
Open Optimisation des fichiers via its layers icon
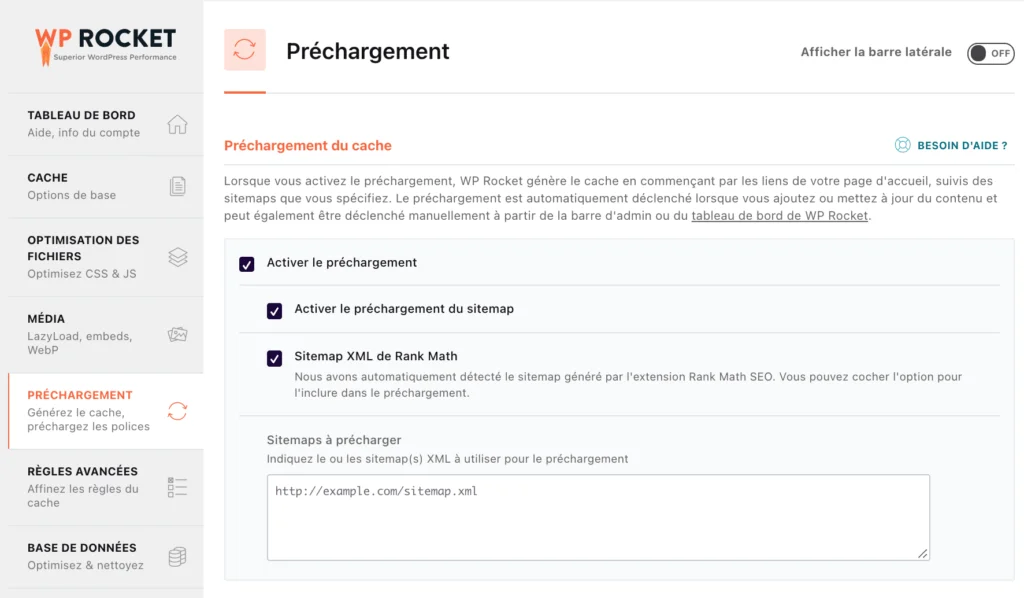click(x=178, y=256)
